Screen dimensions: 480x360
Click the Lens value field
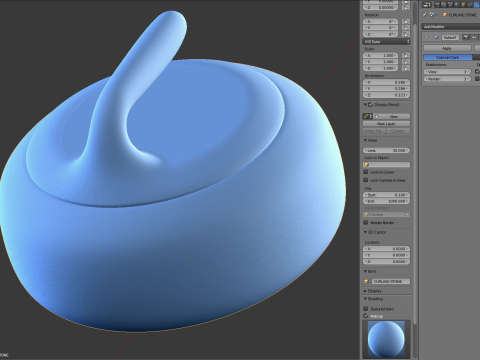(x=386, y=150)
